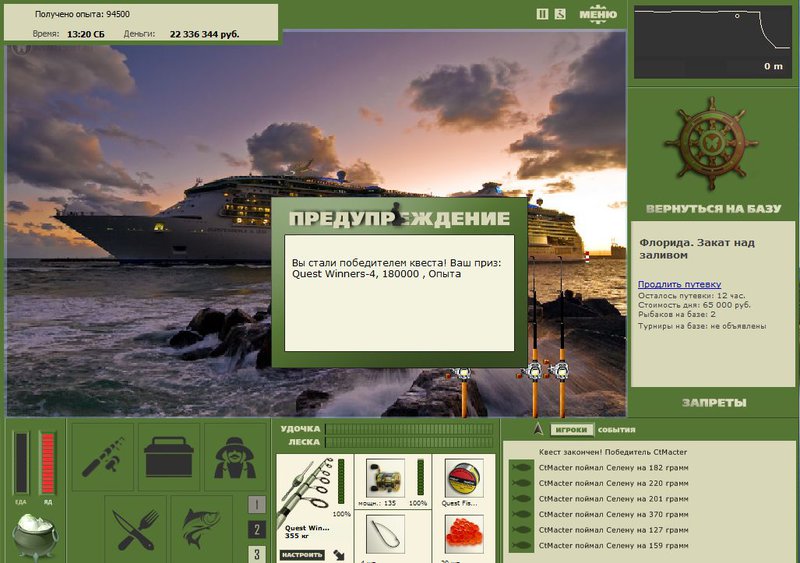Click the 'Получено опыта: 94500' text
The height and width of the screenshot is (563, 800).
click(x=82, y=14)
